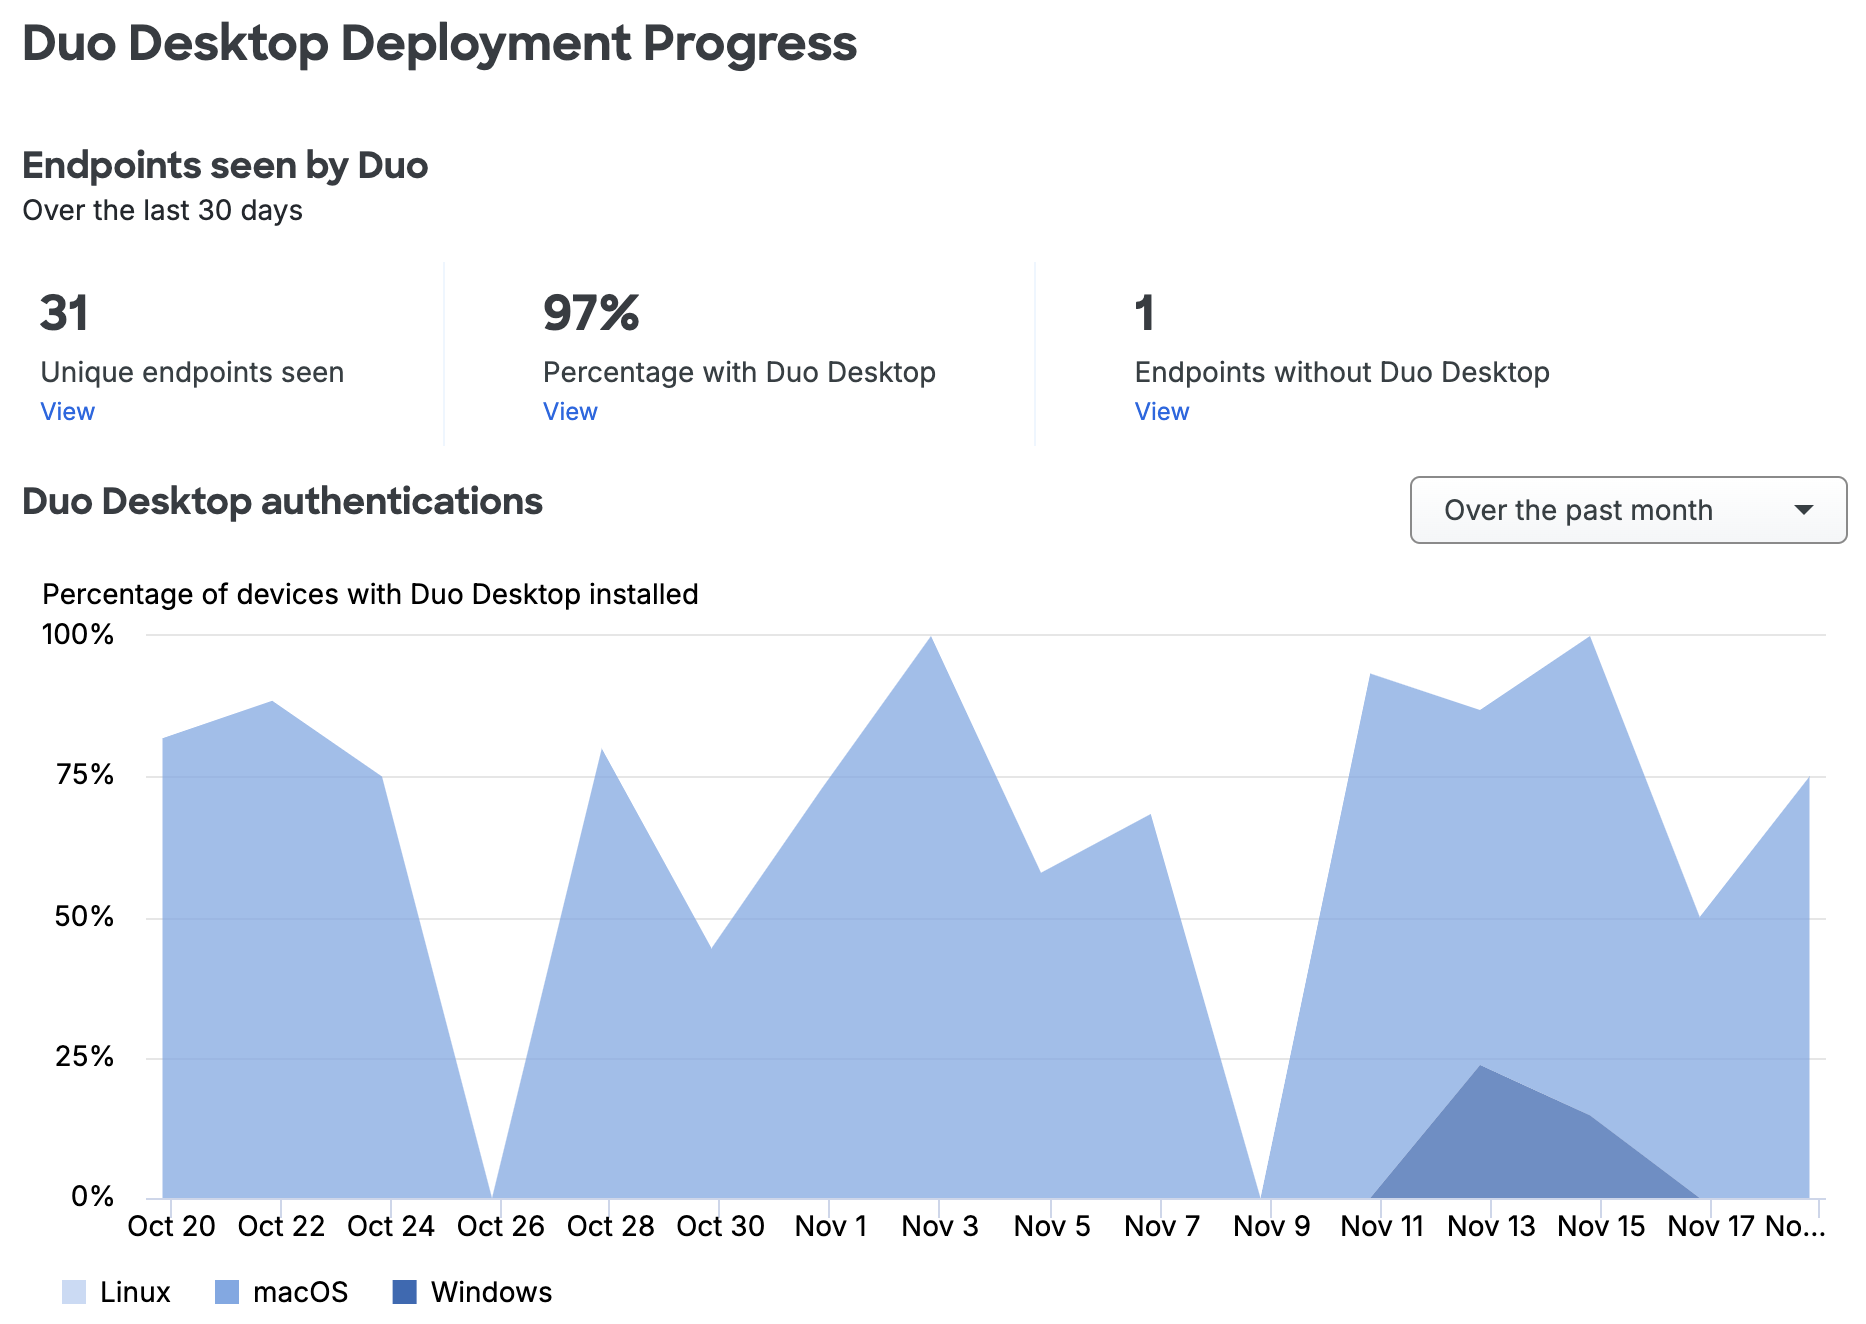The width and height of the screenshot is (1866, 1324).
Task: Click the 'Duo Desktop authentications' heading
Action: coord(283,501)
